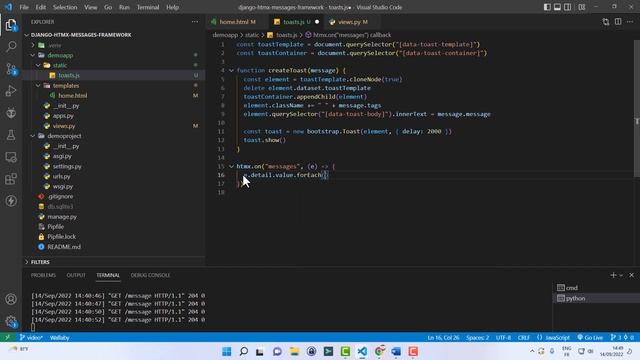The image size is (640, 360).
Task: Open Run and Debug view
Action: 11,91
